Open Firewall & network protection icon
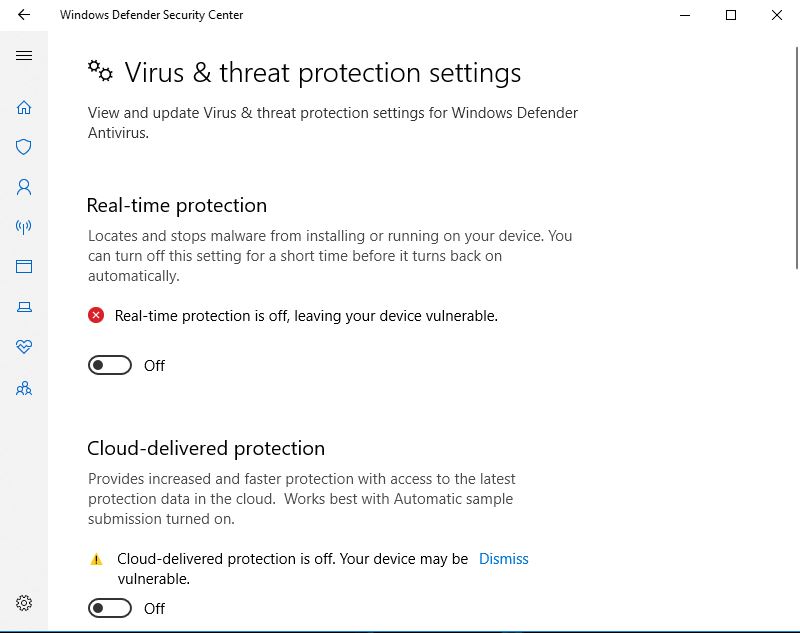The image size is (800, 633). click(x=24, y=227)
